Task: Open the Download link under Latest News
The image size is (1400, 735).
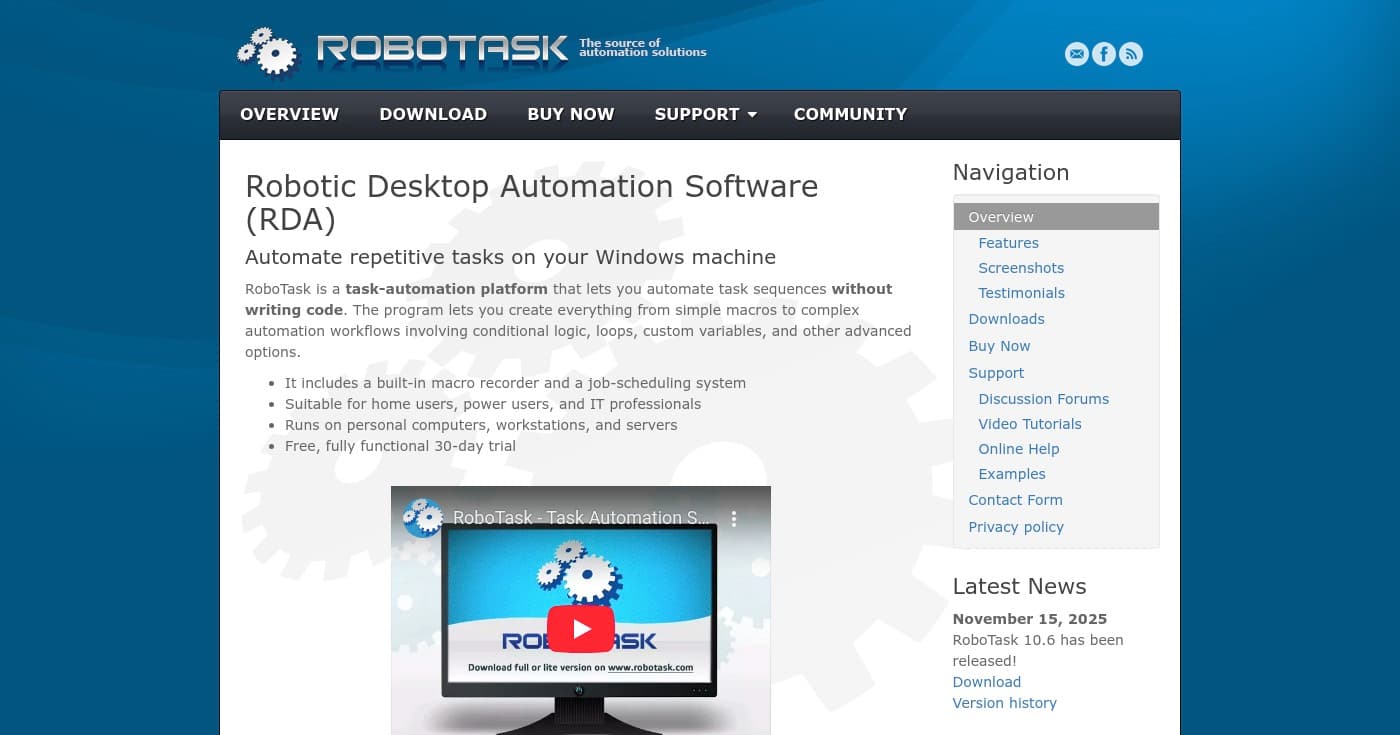Action: point(986,681)
